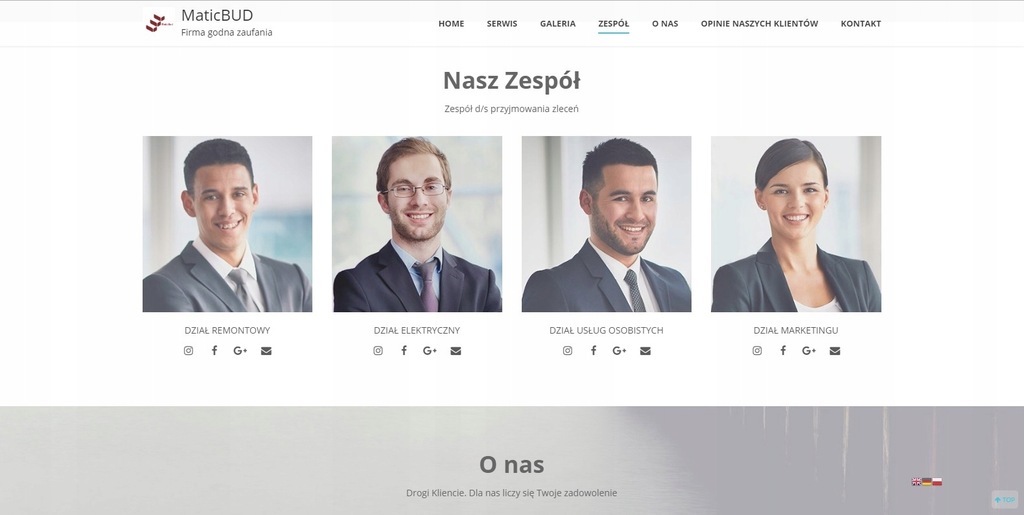The height and width of the screenshot is (515, 1024).
Task: Open Instagram icon under Dział Marketingu
Action: coord(757,351)
